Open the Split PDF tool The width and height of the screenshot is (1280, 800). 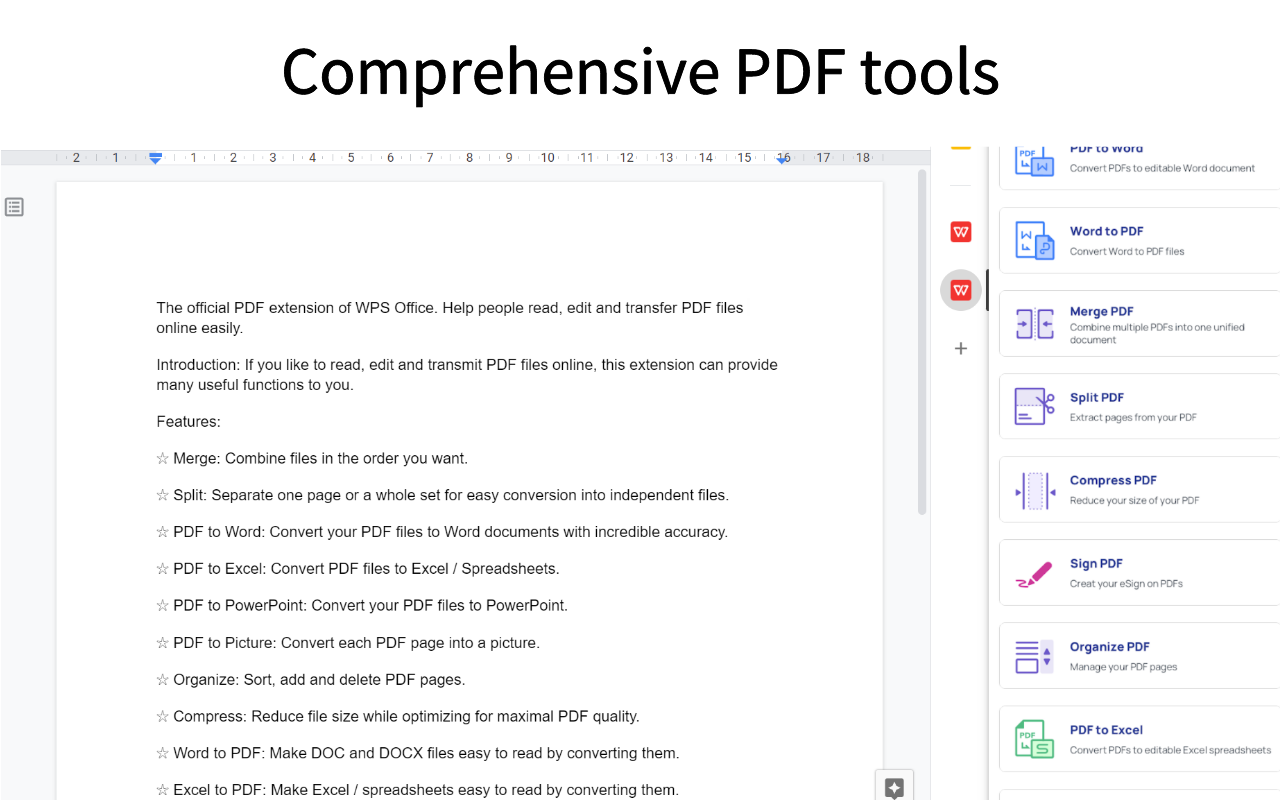click(1139, 407)
